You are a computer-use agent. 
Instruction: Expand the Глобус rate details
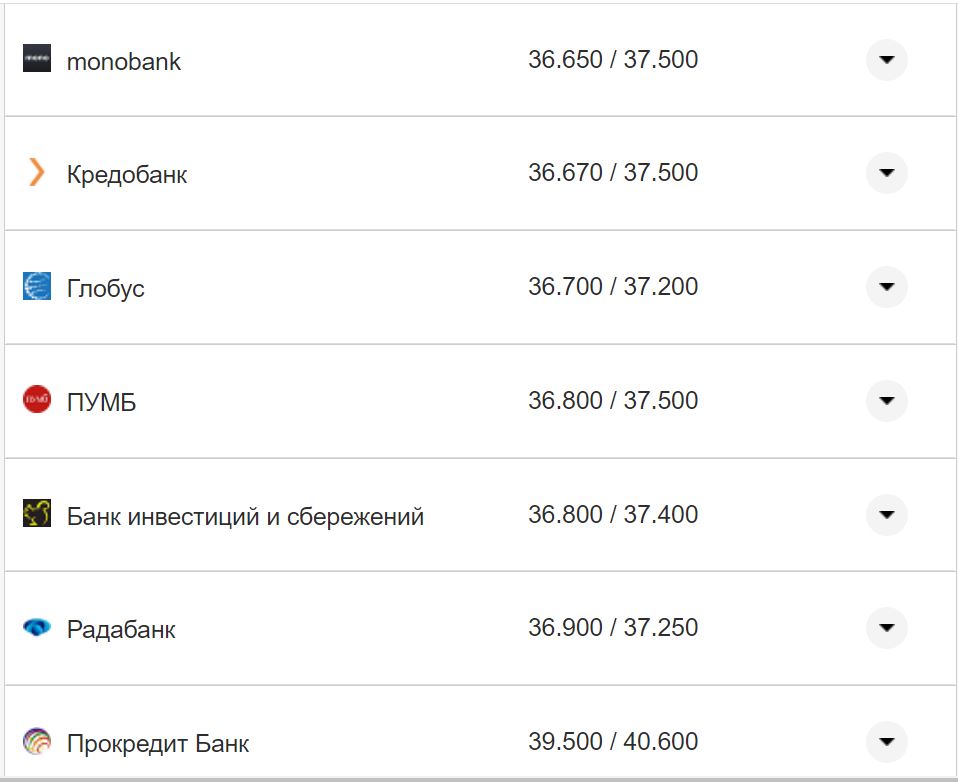(886, 287)
